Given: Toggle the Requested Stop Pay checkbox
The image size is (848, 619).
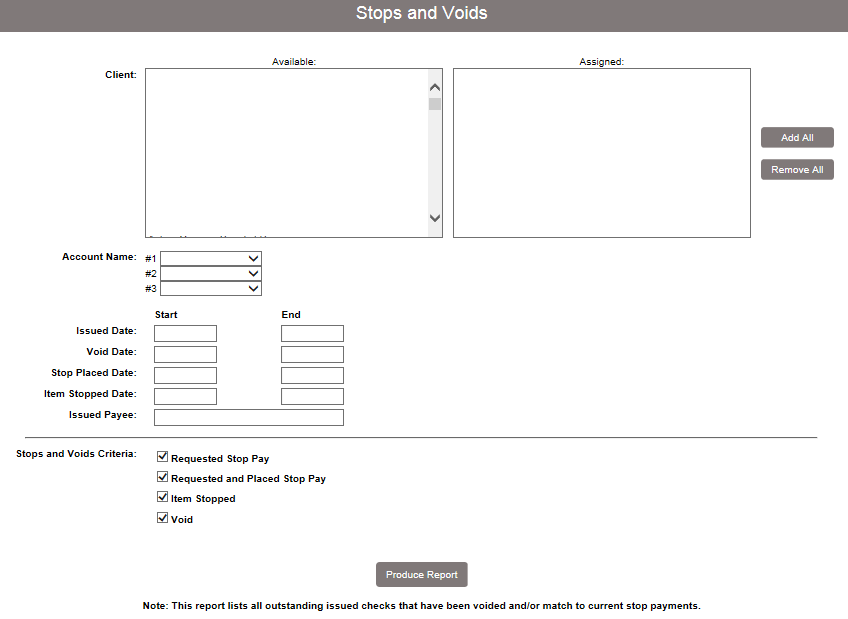Looking at the screenshot, I should click(162, 457).
